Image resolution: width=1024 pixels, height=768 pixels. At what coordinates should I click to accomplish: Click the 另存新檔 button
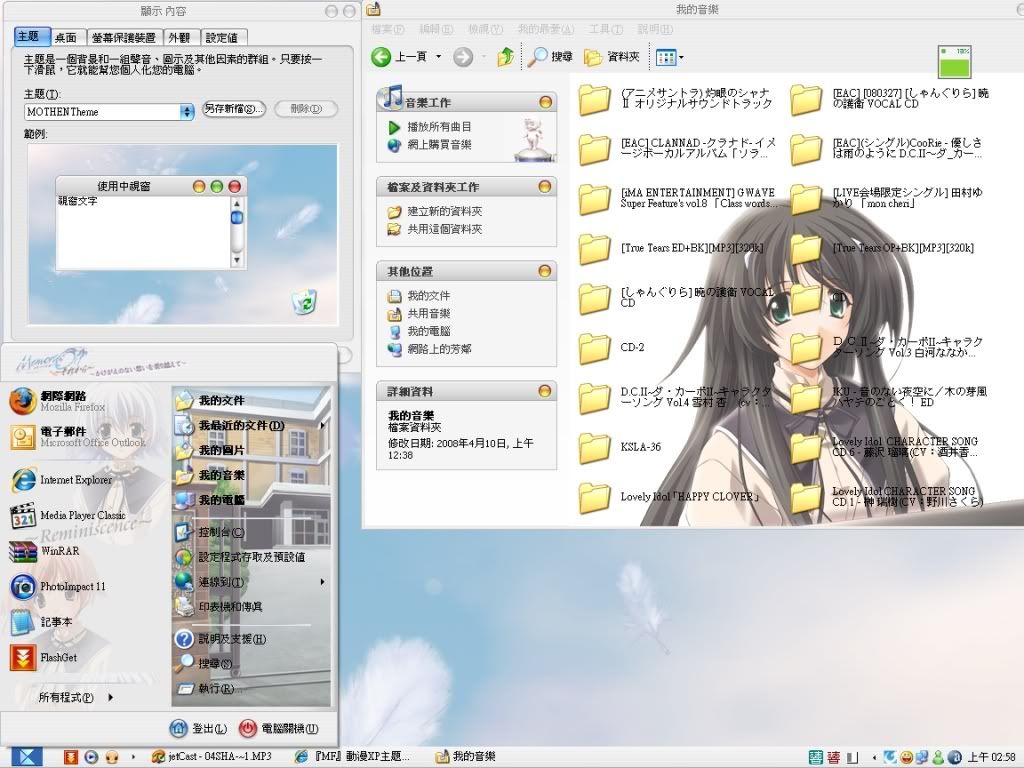tap(233, 109)
